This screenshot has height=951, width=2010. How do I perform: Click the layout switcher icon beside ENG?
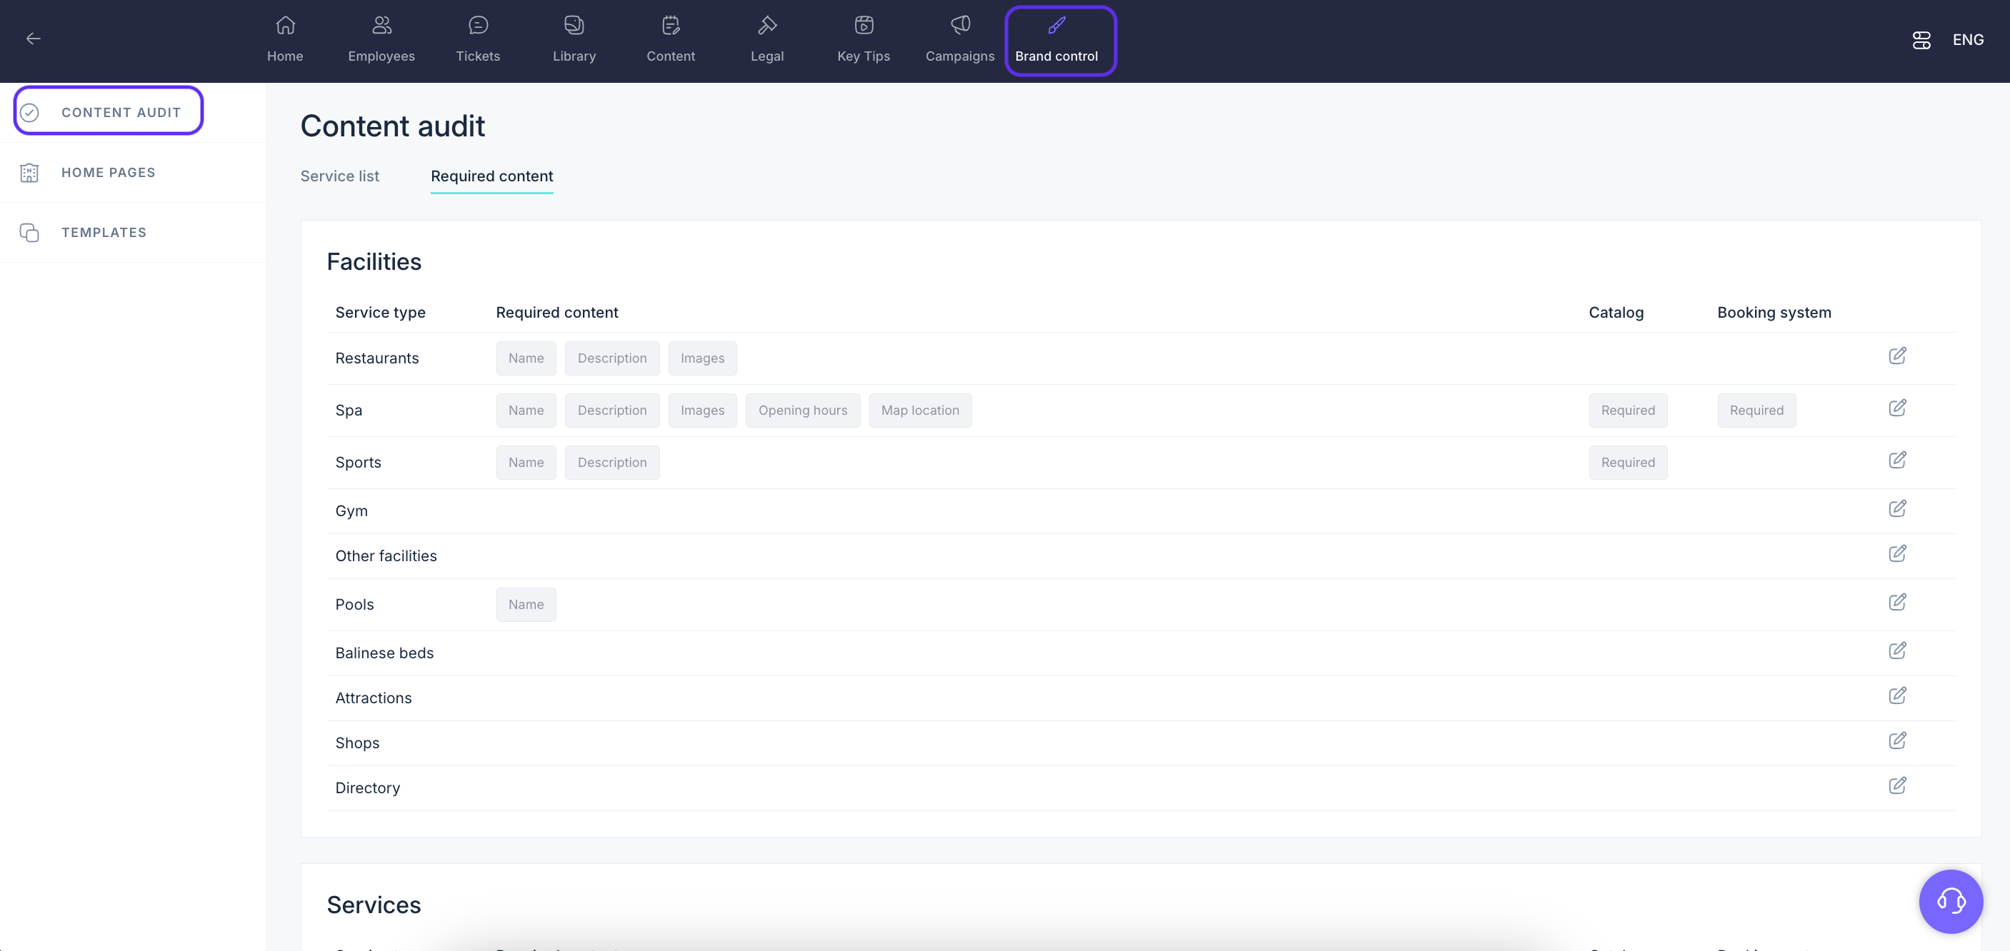point(1921,40)
